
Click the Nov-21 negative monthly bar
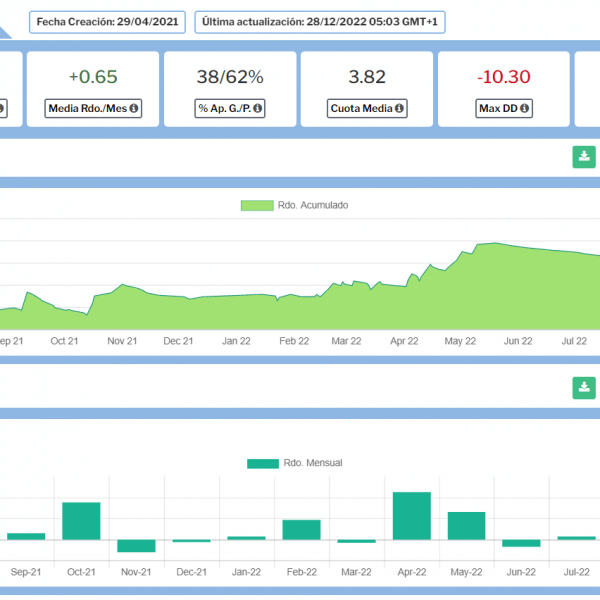pyautogui.click(x=136, y=546)
